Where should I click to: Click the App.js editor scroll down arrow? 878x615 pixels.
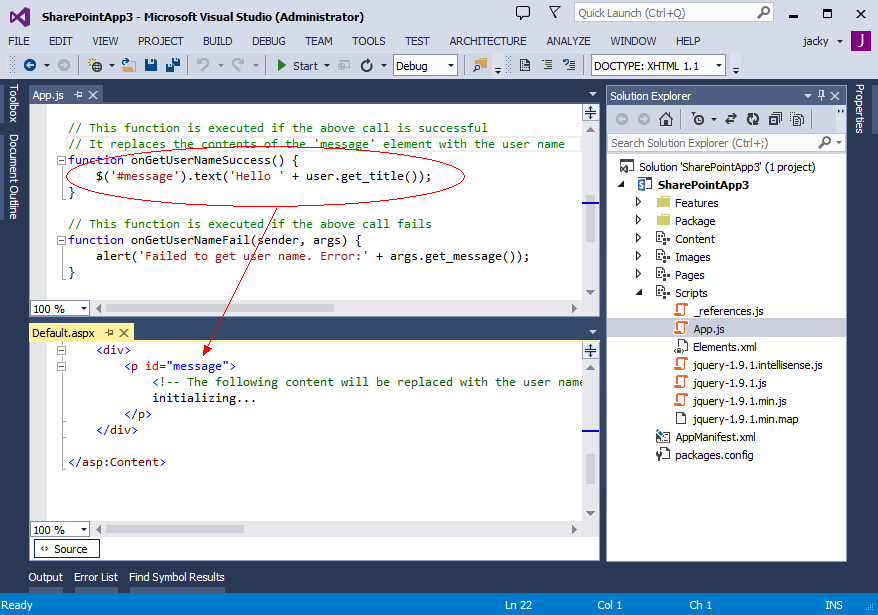click(590, 292)
